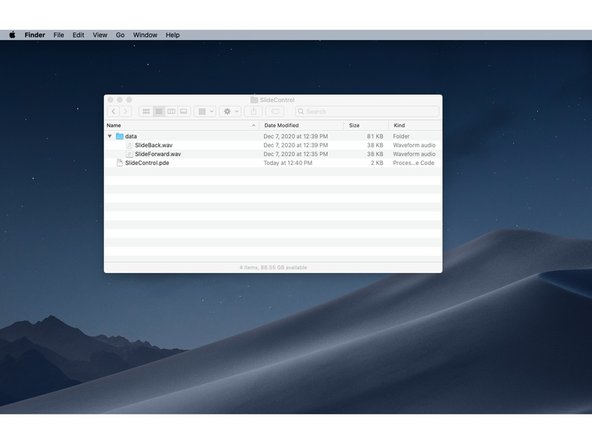Viewport: 592px width, 444px height.
Task: Click the SlideControl title folder icon
Action: (254, 100)
